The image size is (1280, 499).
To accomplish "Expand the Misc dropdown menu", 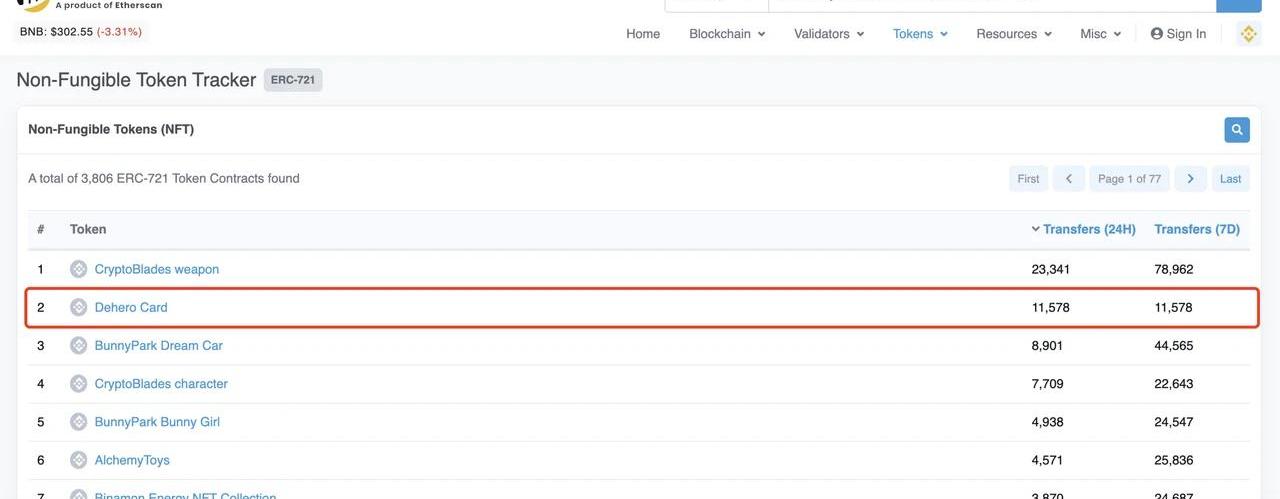I will click(x=1101, y=34).
